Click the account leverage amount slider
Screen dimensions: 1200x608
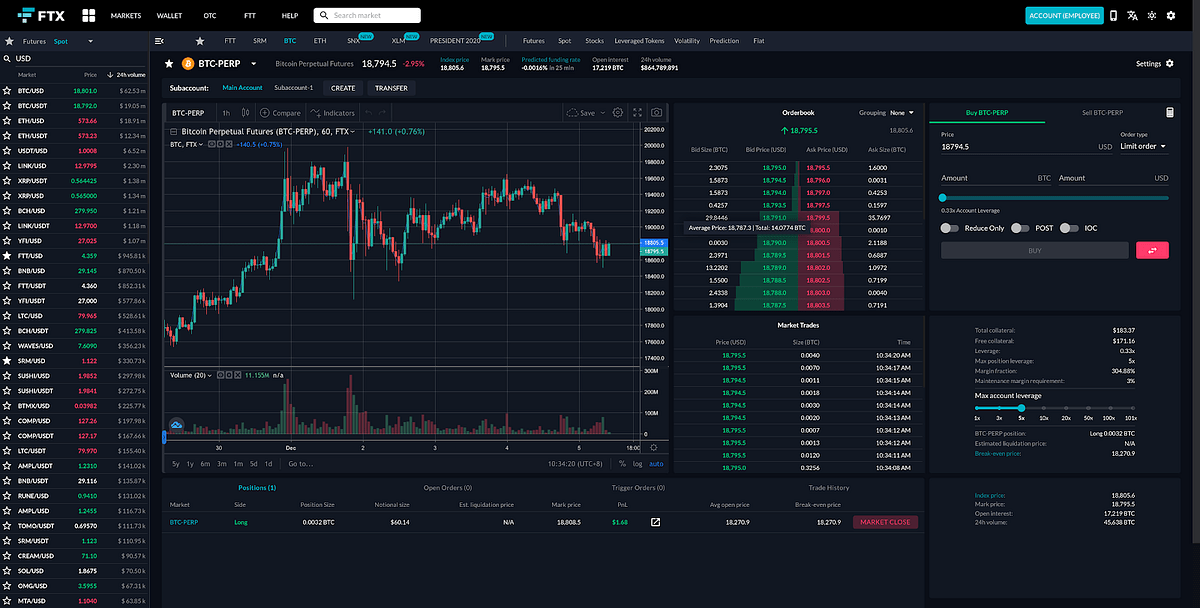click(x=1054, y=198)
